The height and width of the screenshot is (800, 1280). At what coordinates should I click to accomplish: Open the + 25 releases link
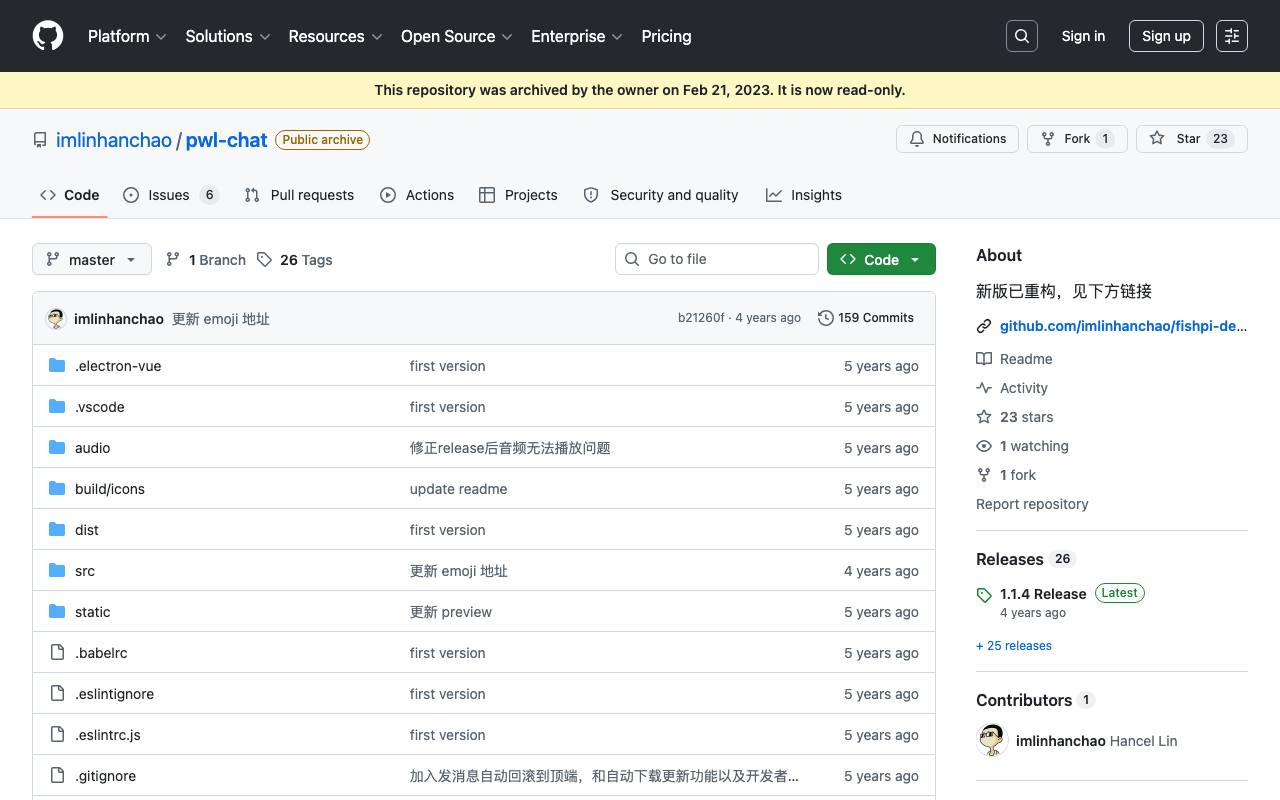tap(1014, 646)
